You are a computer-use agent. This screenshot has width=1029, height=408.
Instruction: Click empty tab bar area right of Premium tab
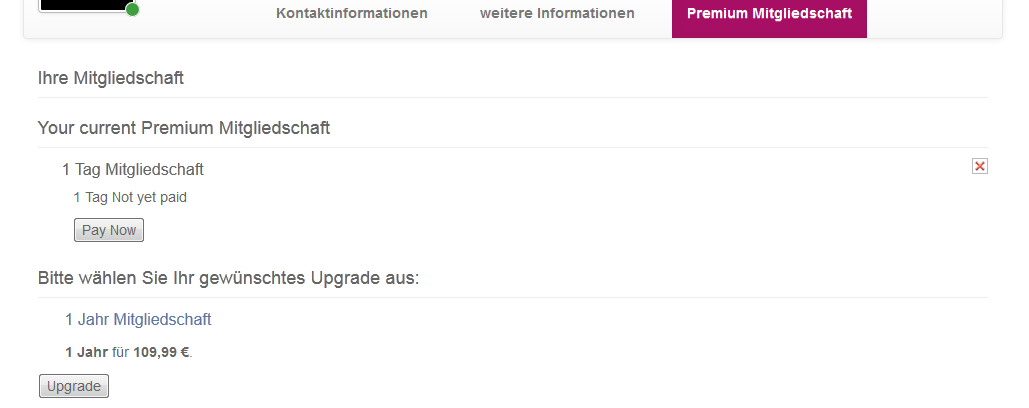point(934,16)
